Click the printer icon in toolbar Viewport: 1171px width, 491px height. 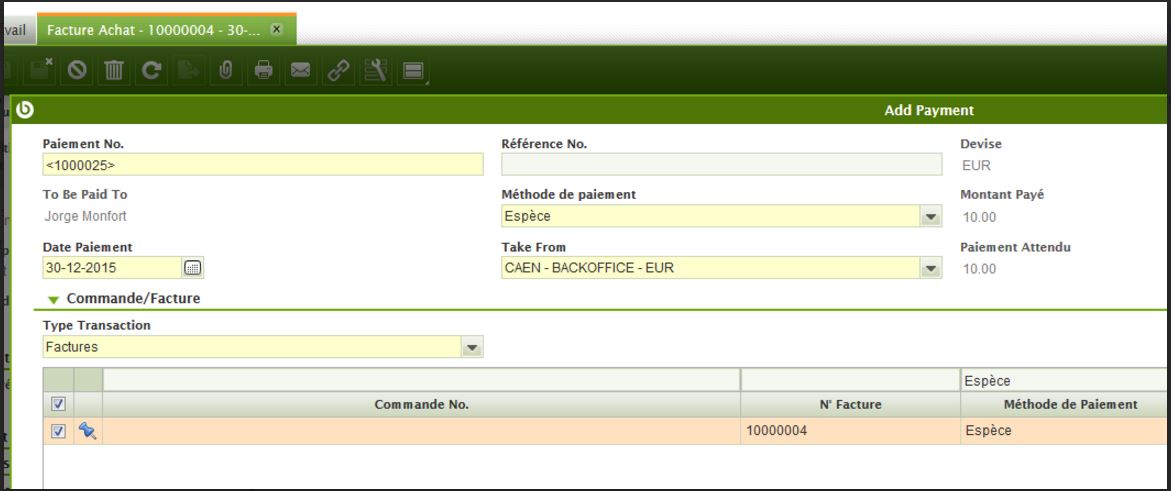(263, 70)
